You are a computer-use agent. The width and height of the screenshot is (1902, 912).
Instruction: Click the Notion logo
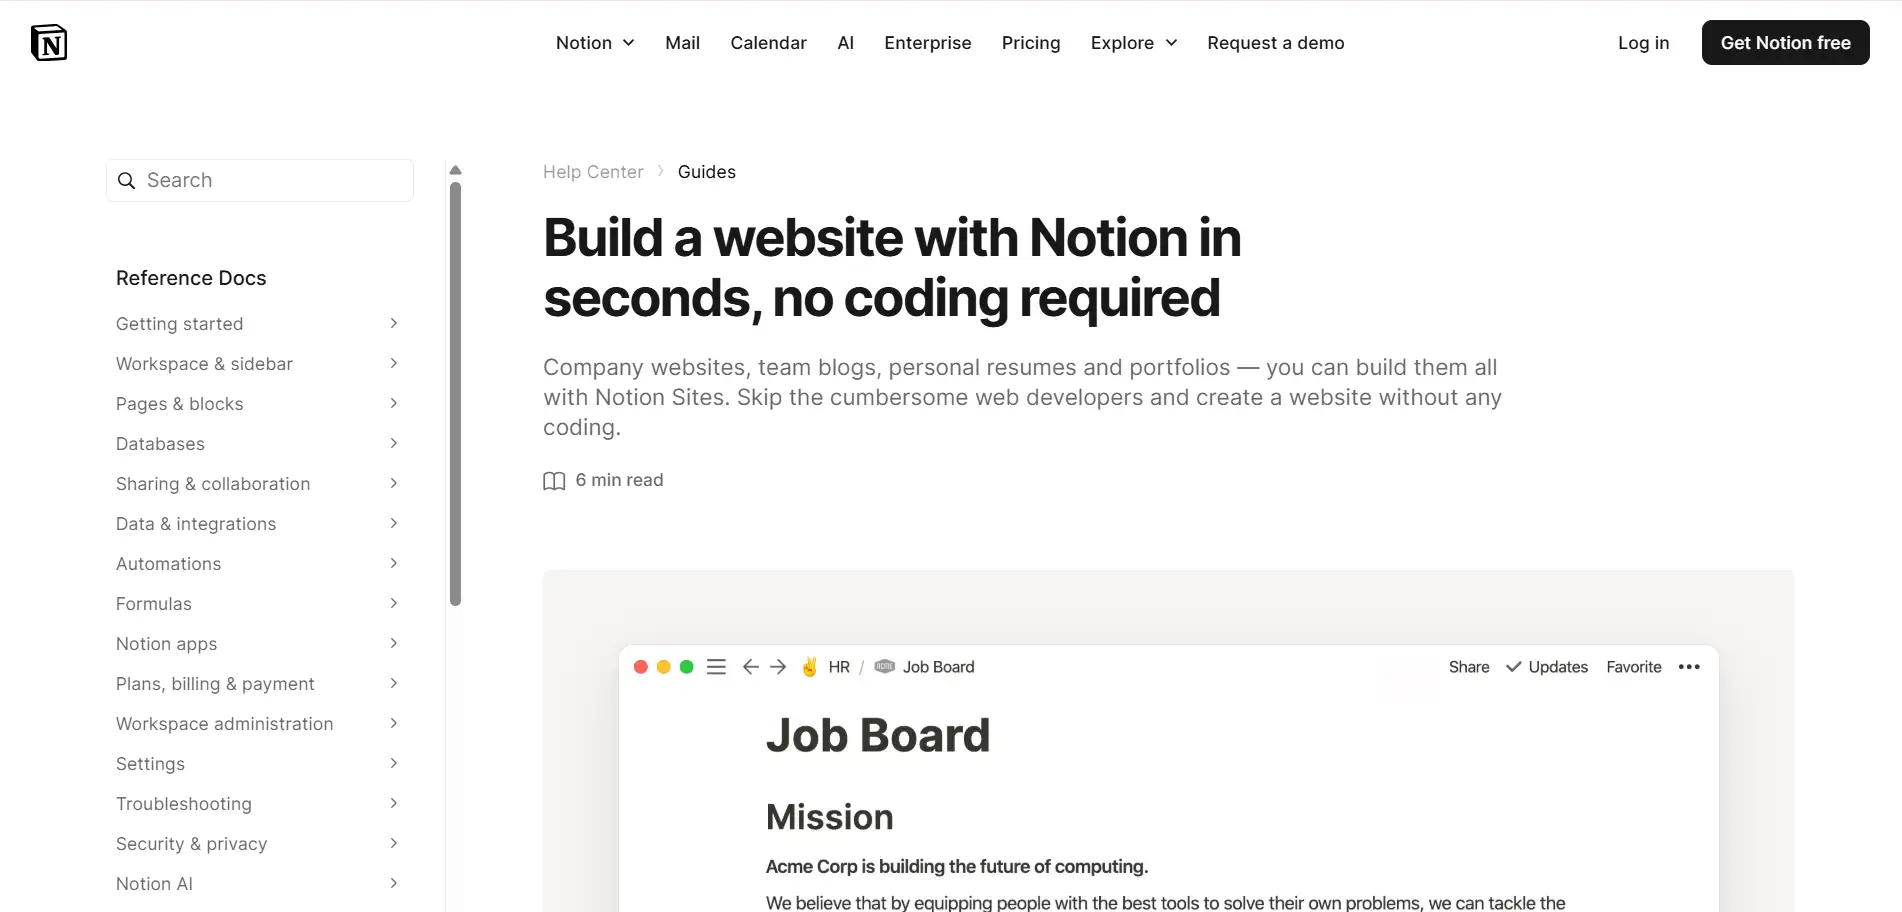(49, 42)
